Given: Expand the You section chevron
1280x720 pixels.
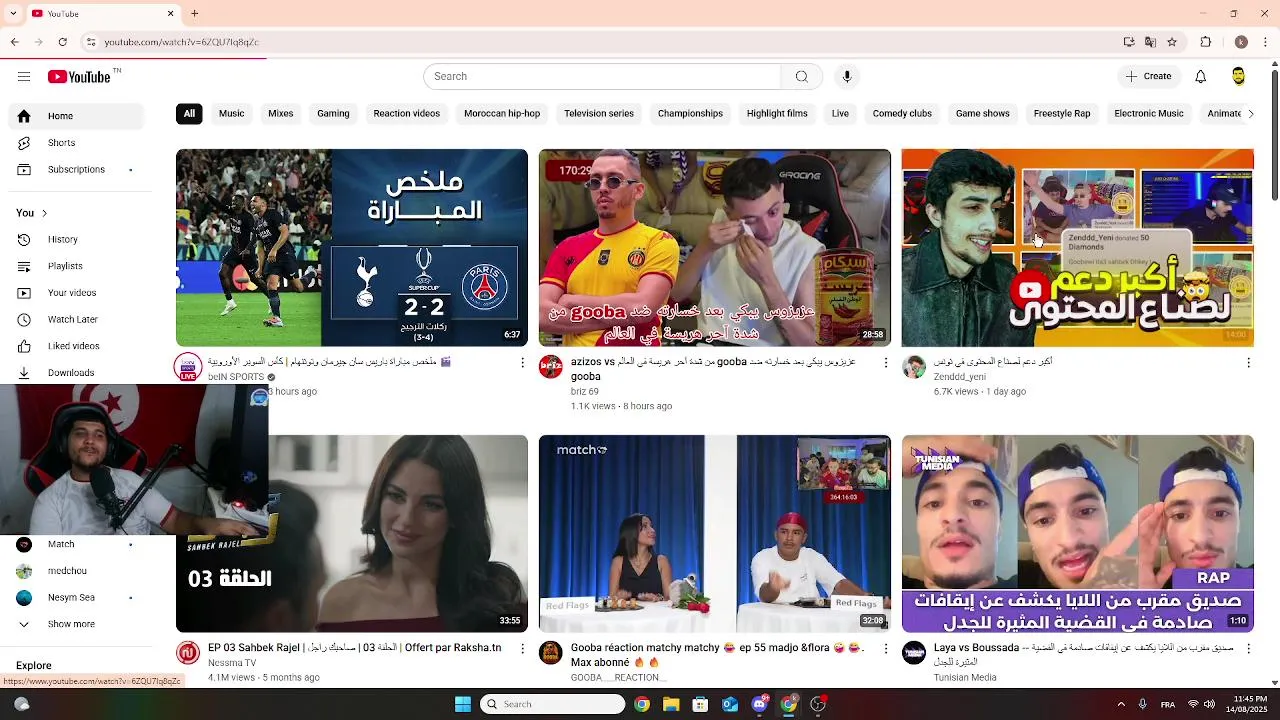Looking at the screenshot, I should pos(44,213).
